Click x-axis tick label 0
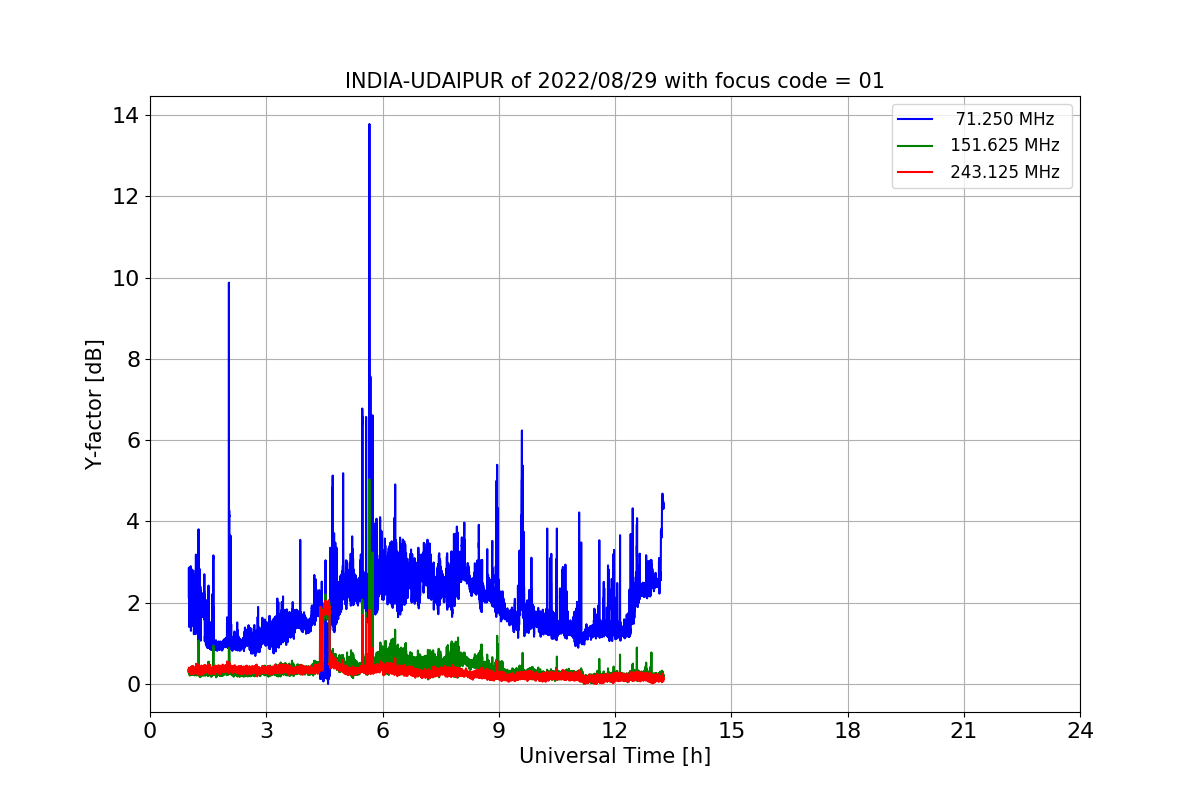Image resolution: width=1200 pixels, height=800 pixels. [150, 731]
